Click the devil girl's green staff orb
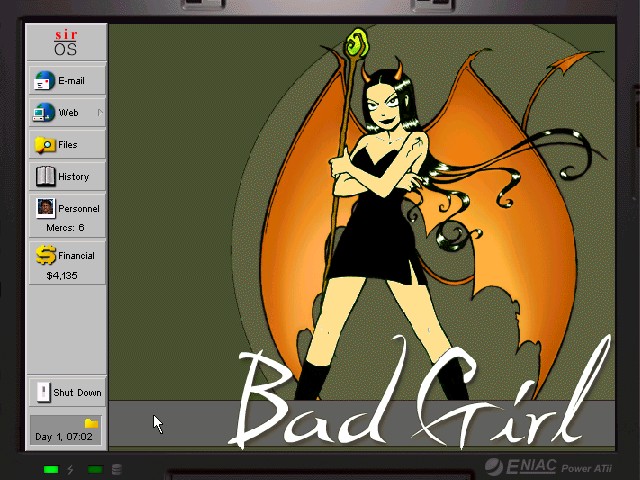 tap(355, 43)
